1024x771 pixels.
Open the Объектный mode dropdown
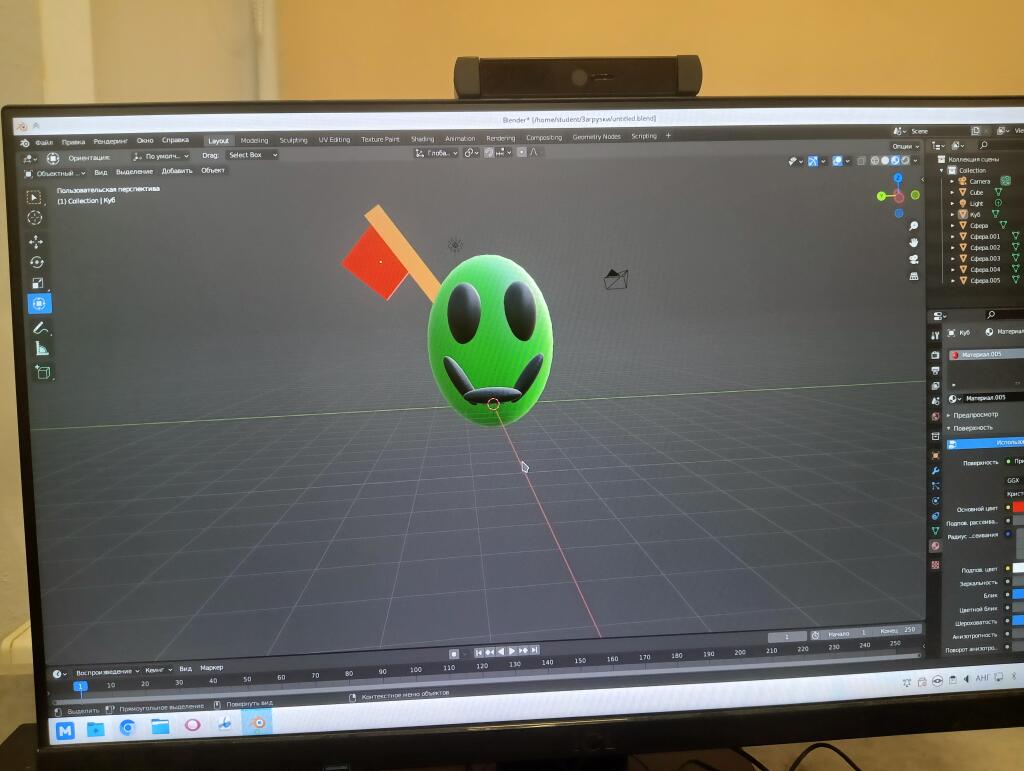(x=56, y=173)
